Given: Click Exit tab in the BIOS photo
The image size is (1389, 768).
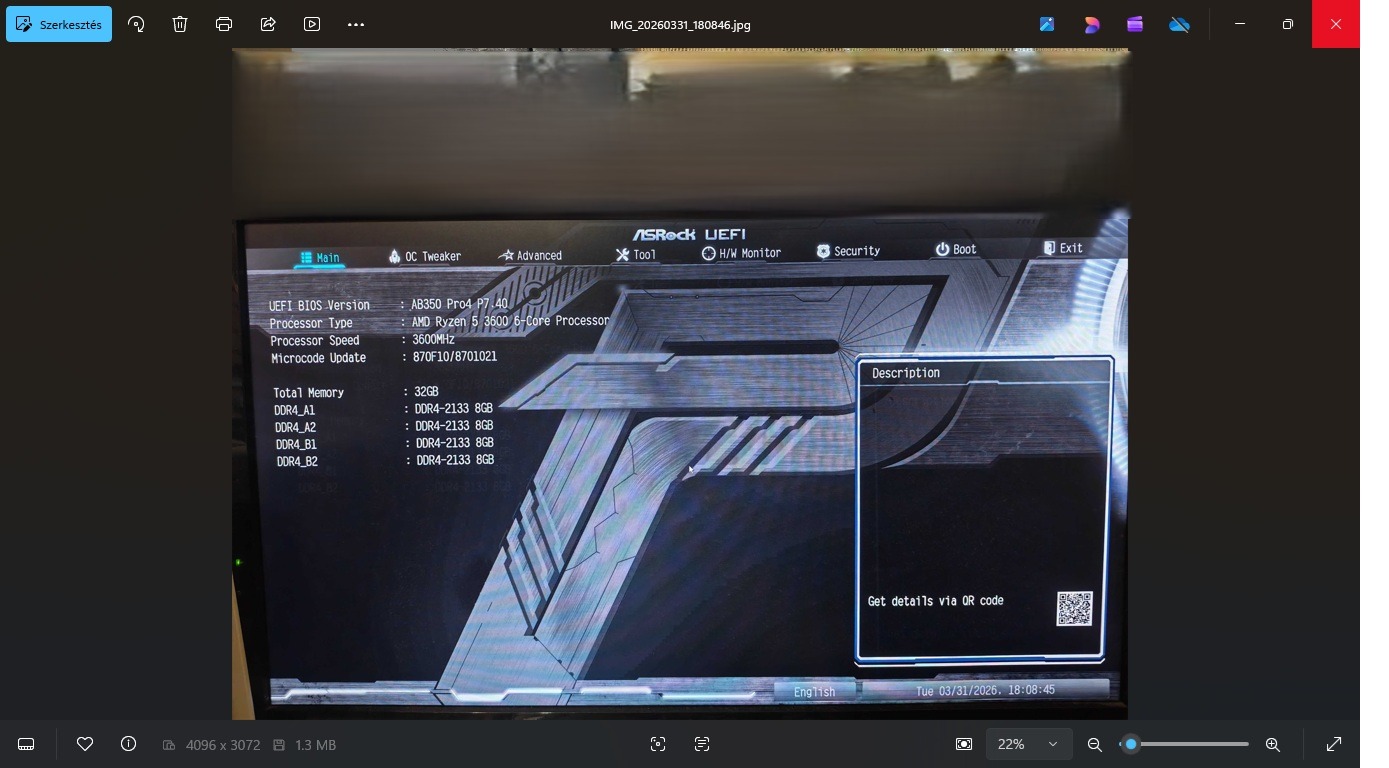Looking at the screenshot, I should pos(1063,248).
